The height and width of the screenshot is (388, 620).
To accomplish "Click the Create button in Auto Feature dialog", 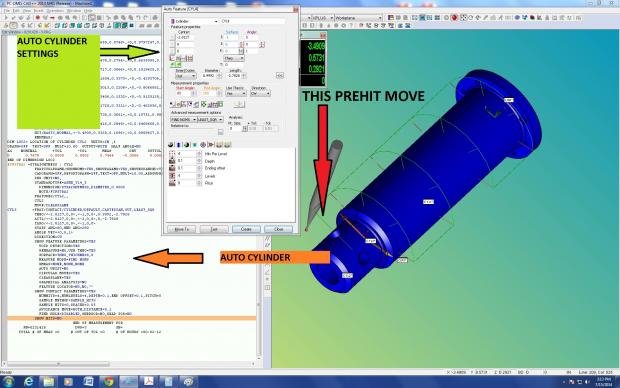I will (246, 229).
